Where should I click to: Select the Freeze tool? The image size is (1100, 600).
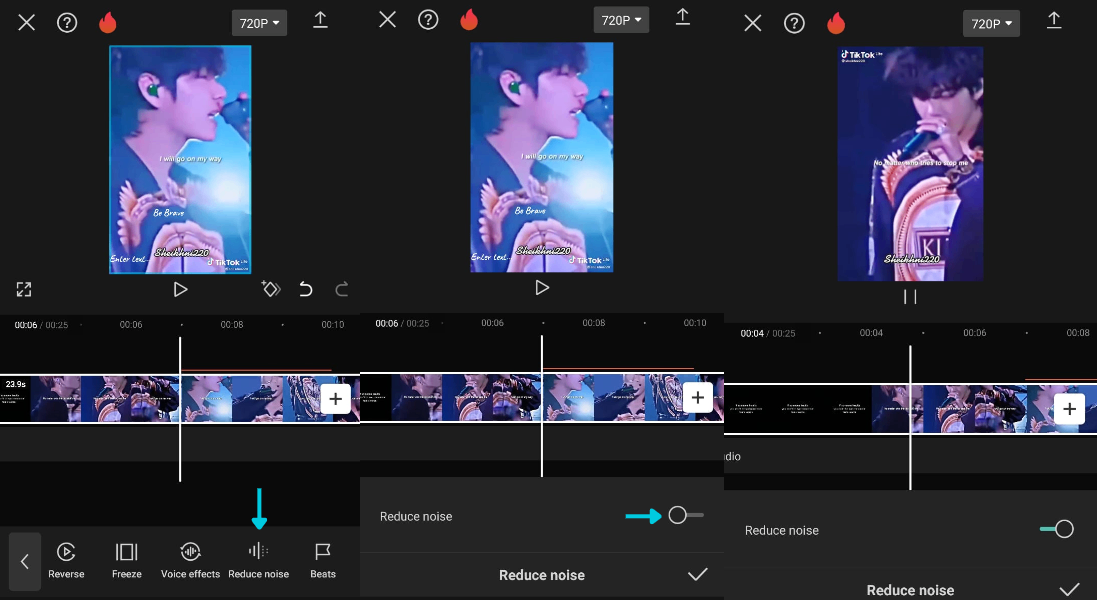coord(126,561)
